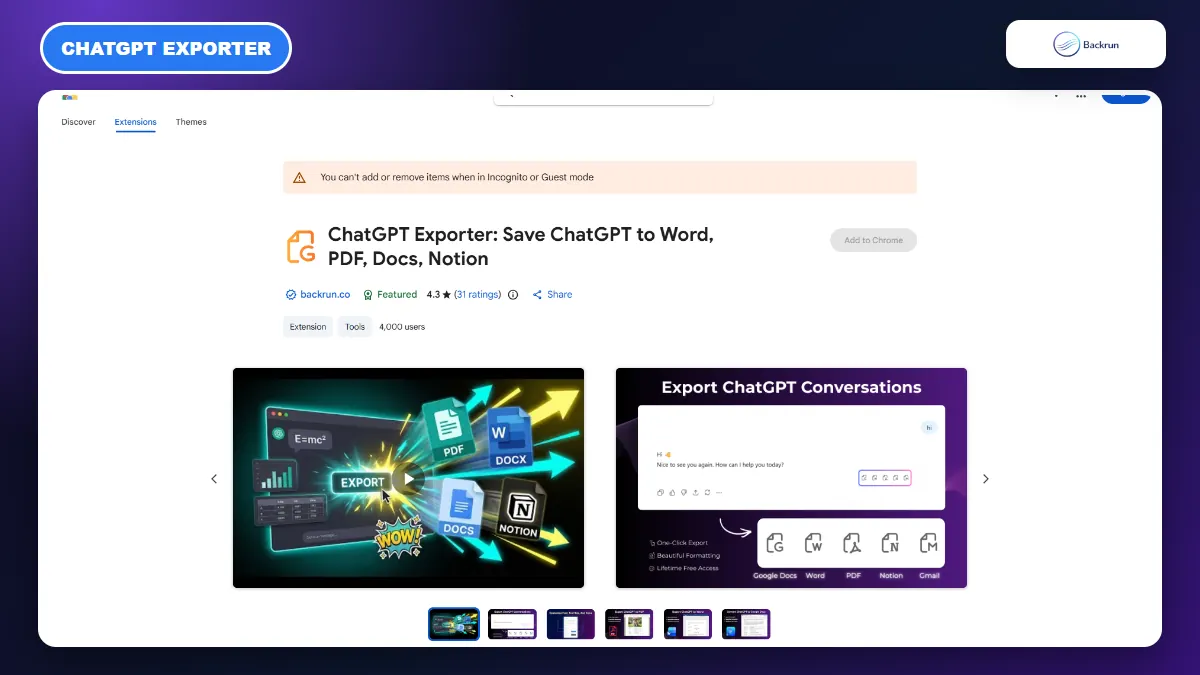The image size is (1200, 675).
Task: Select the sixth thumbnail showing Google Docs export
Action: (746, 624)
